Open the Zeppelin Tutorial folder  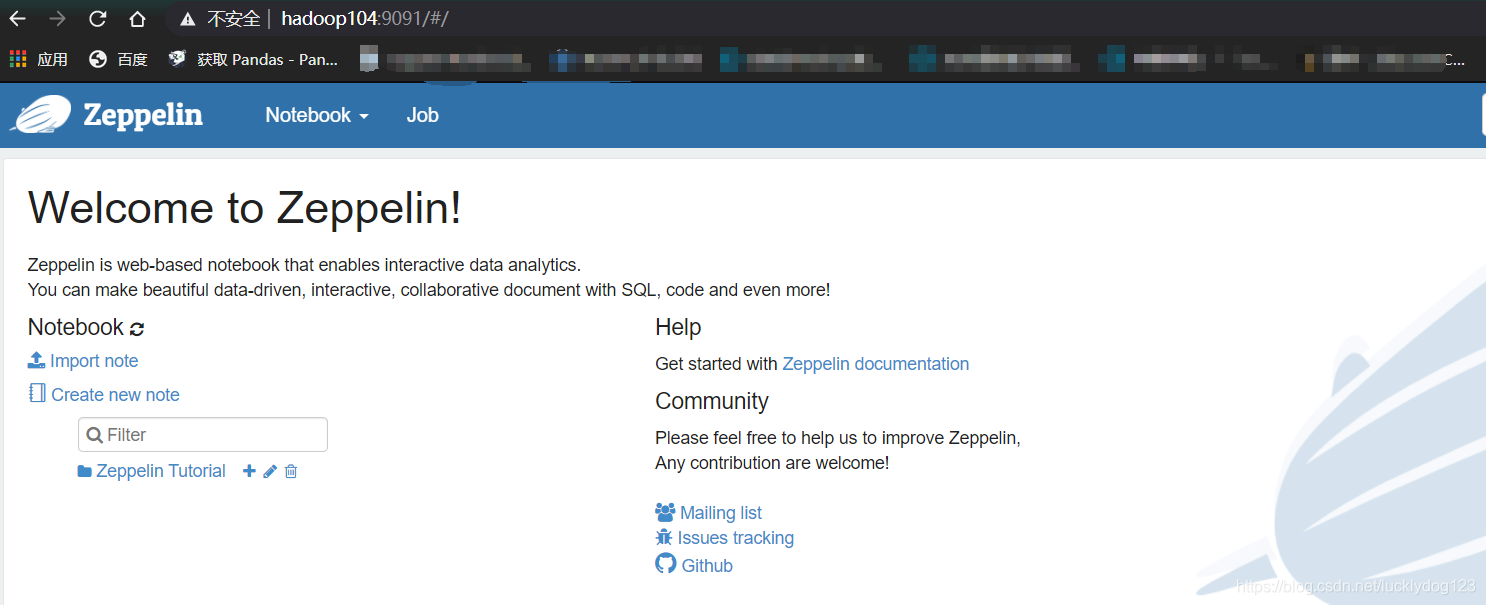(x=161, y=471)
